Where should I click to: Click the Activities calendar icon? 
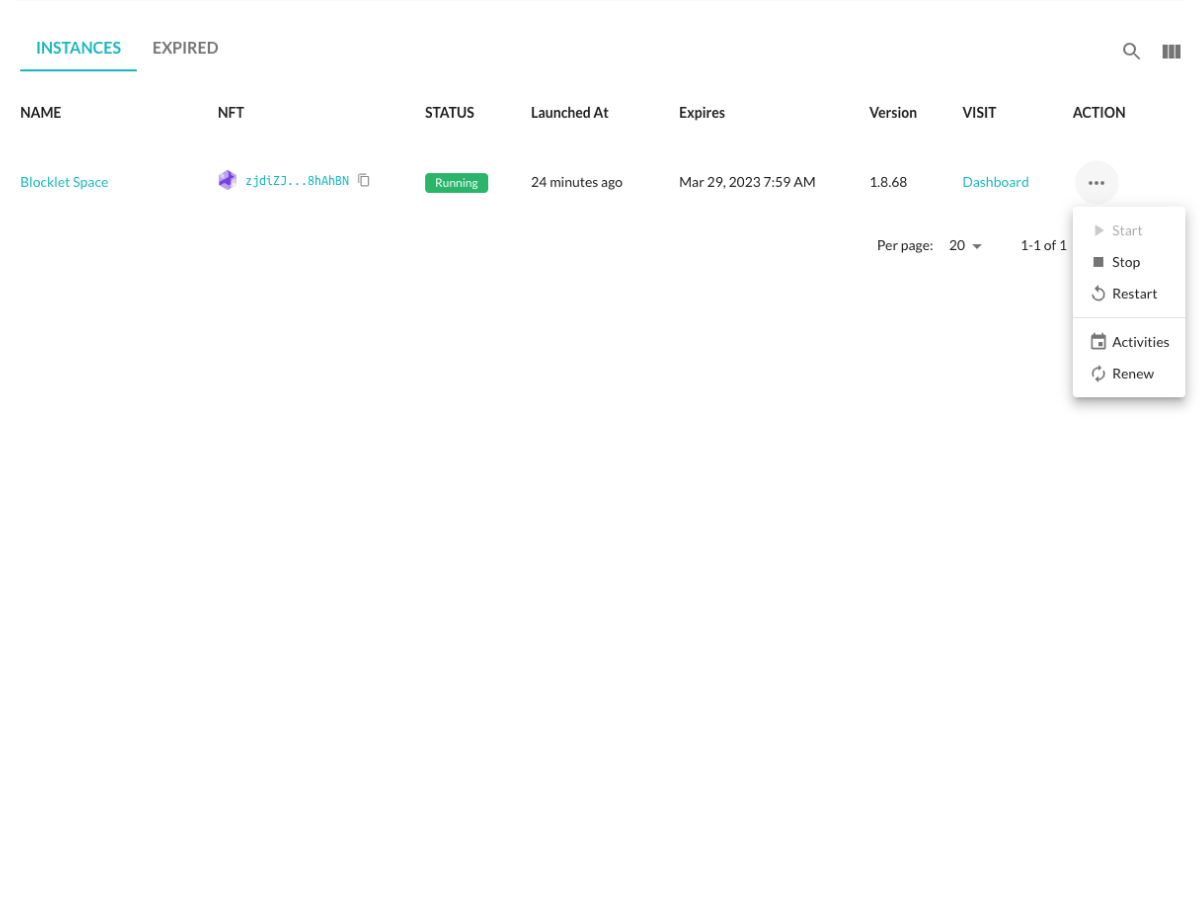click(x=1098, y=341)
